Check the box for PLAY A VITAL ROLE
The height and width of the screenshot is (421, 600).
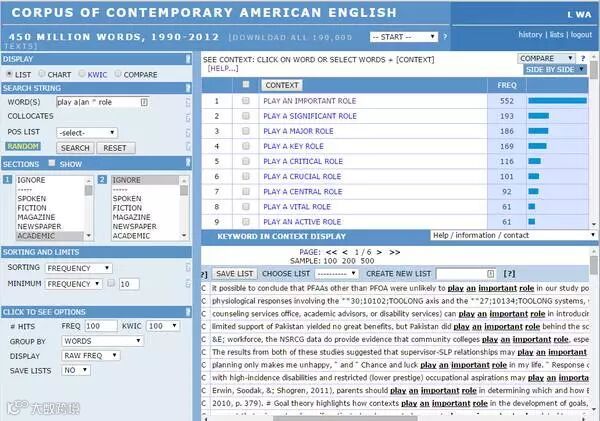[246, 207]
